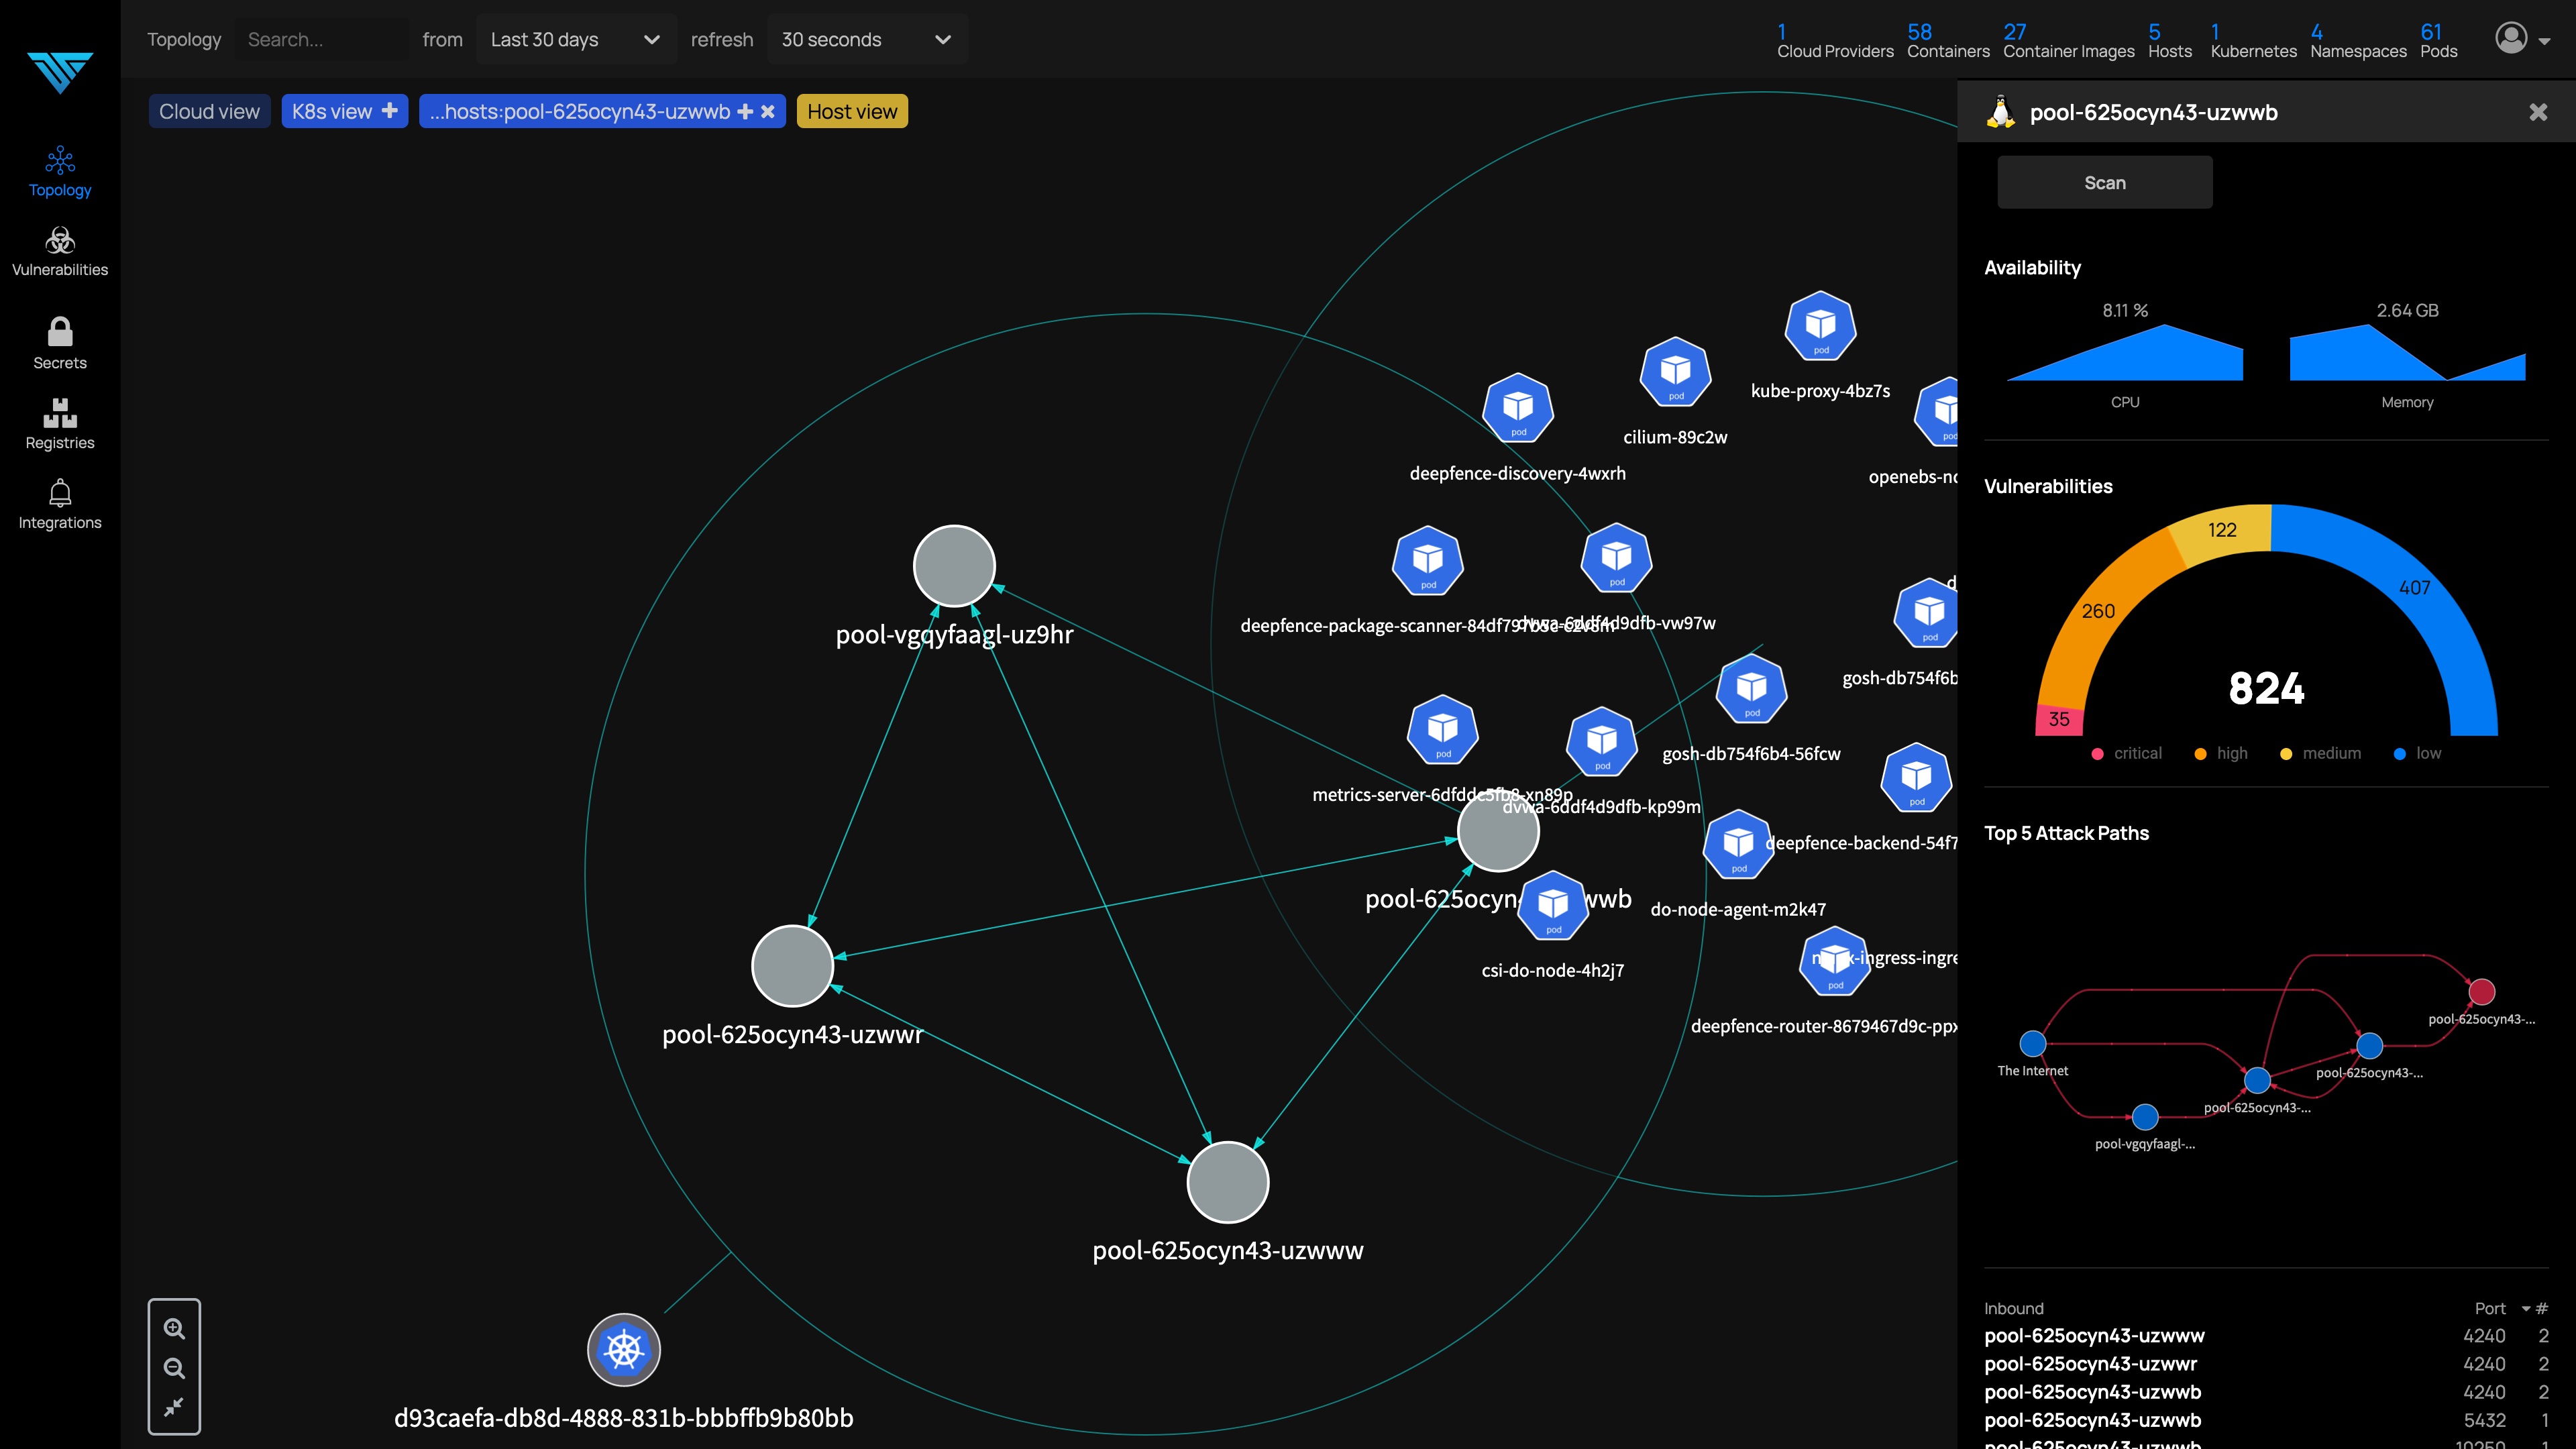Click pool-vgqyfaagl node in attack paths
This screenshot has height=1449, width=2576.
coord(2144,1116)
